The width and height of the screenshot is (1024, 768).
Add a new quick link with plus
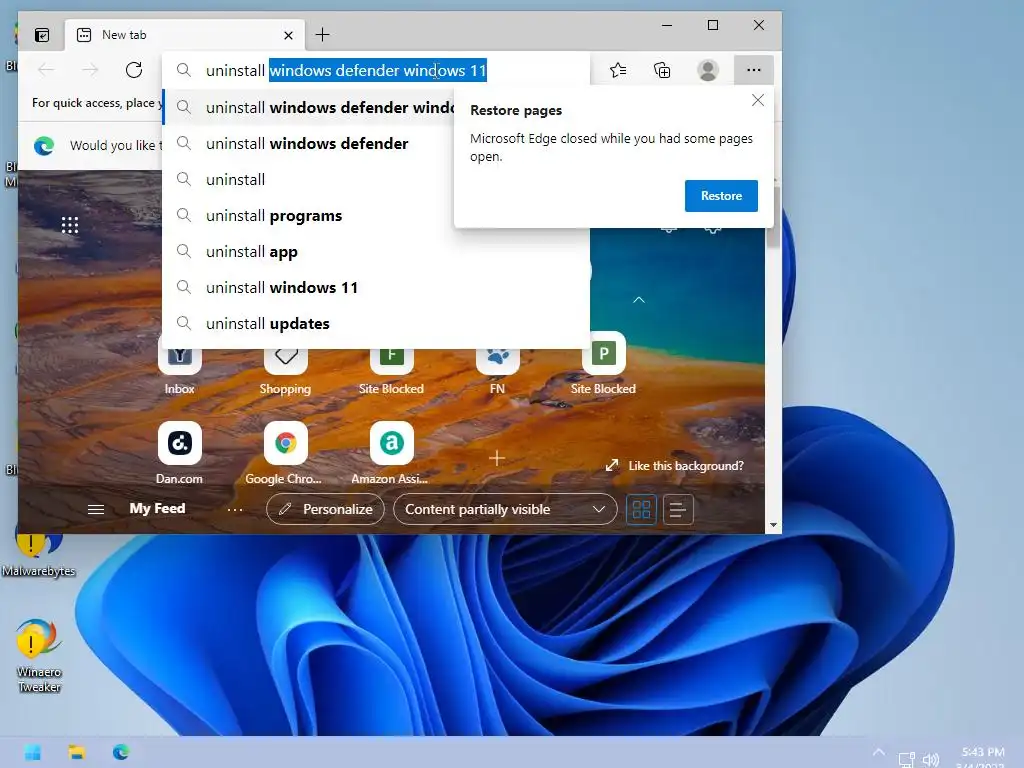tap(497, 458)
